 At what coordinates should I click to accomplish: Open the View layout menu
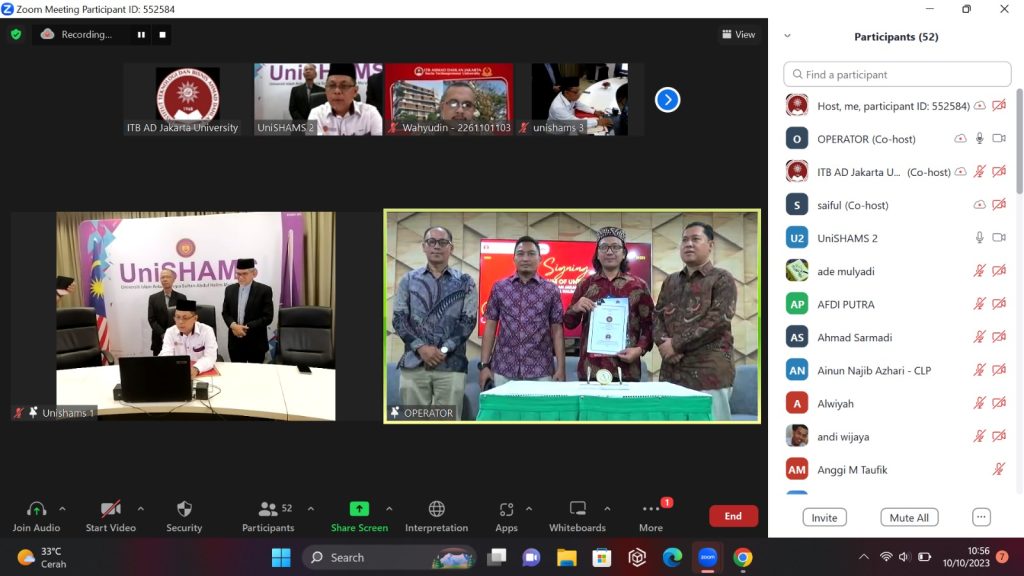coord(739,35)
